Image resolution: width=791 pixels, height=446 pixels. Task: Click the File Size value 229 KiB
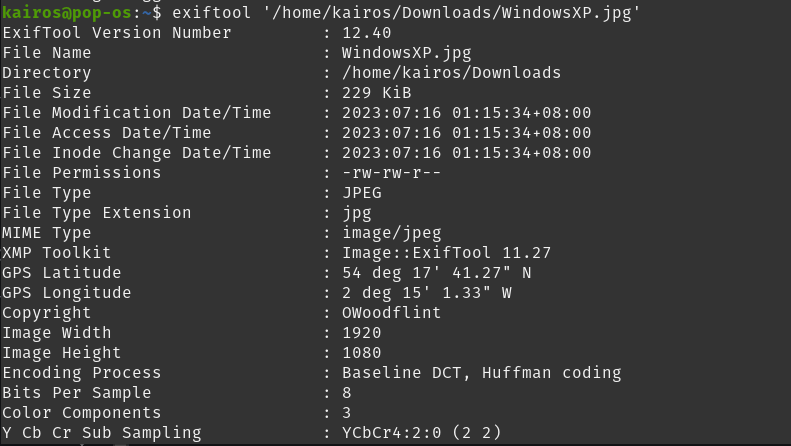[x=376, y=93]
